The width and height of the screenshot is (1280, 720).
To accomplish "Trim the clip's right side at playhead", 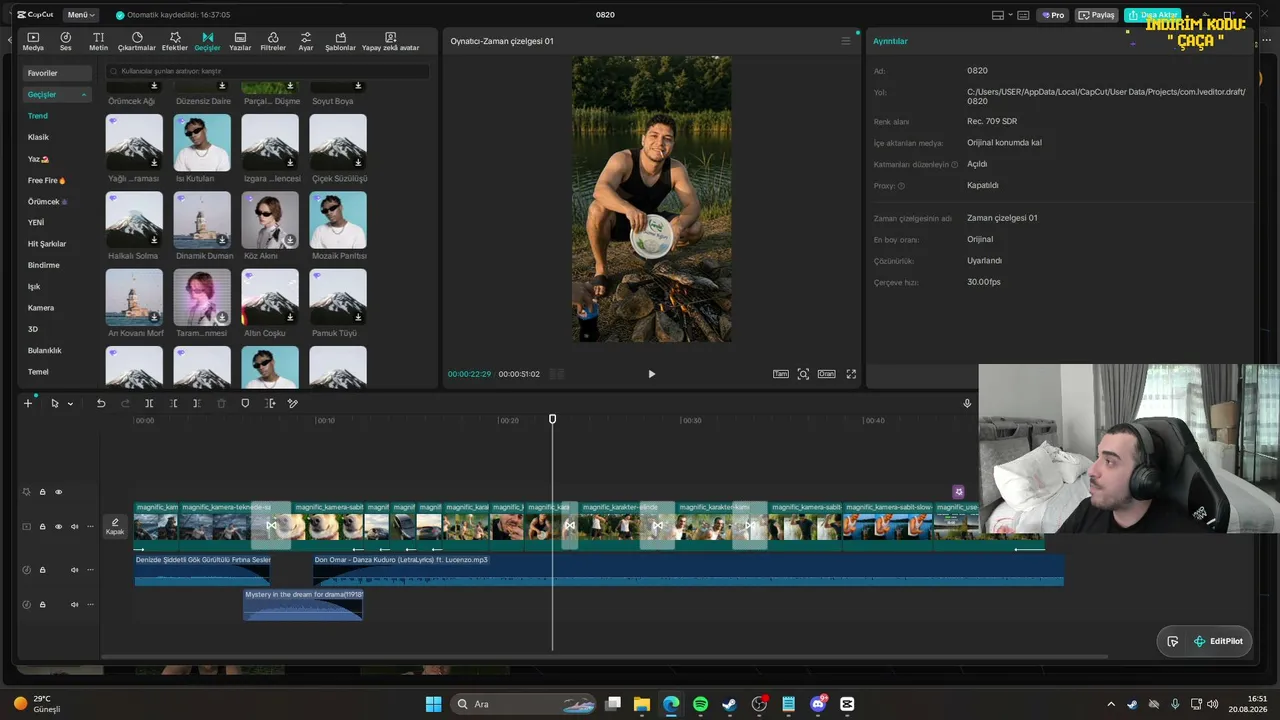I will point(197,404).
